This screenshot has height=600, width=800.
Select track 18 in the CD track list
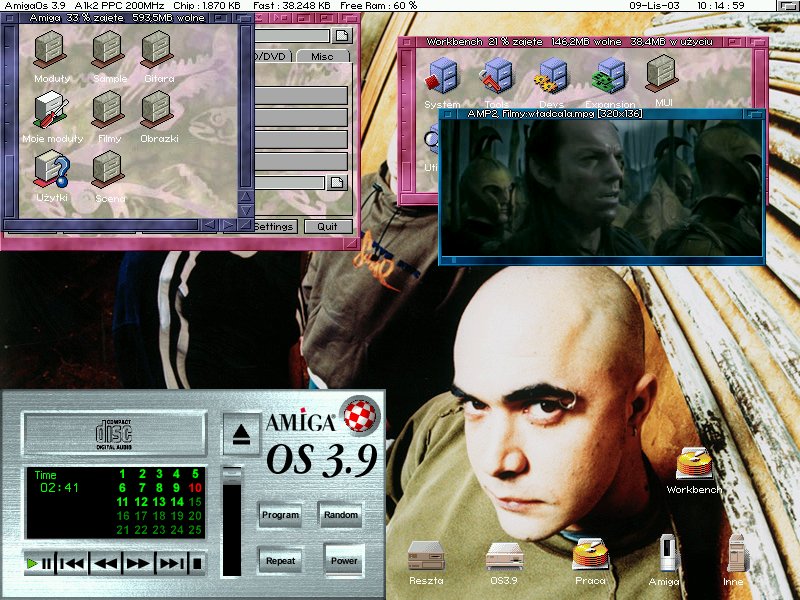pyautogui.click(x=159, y=516)
